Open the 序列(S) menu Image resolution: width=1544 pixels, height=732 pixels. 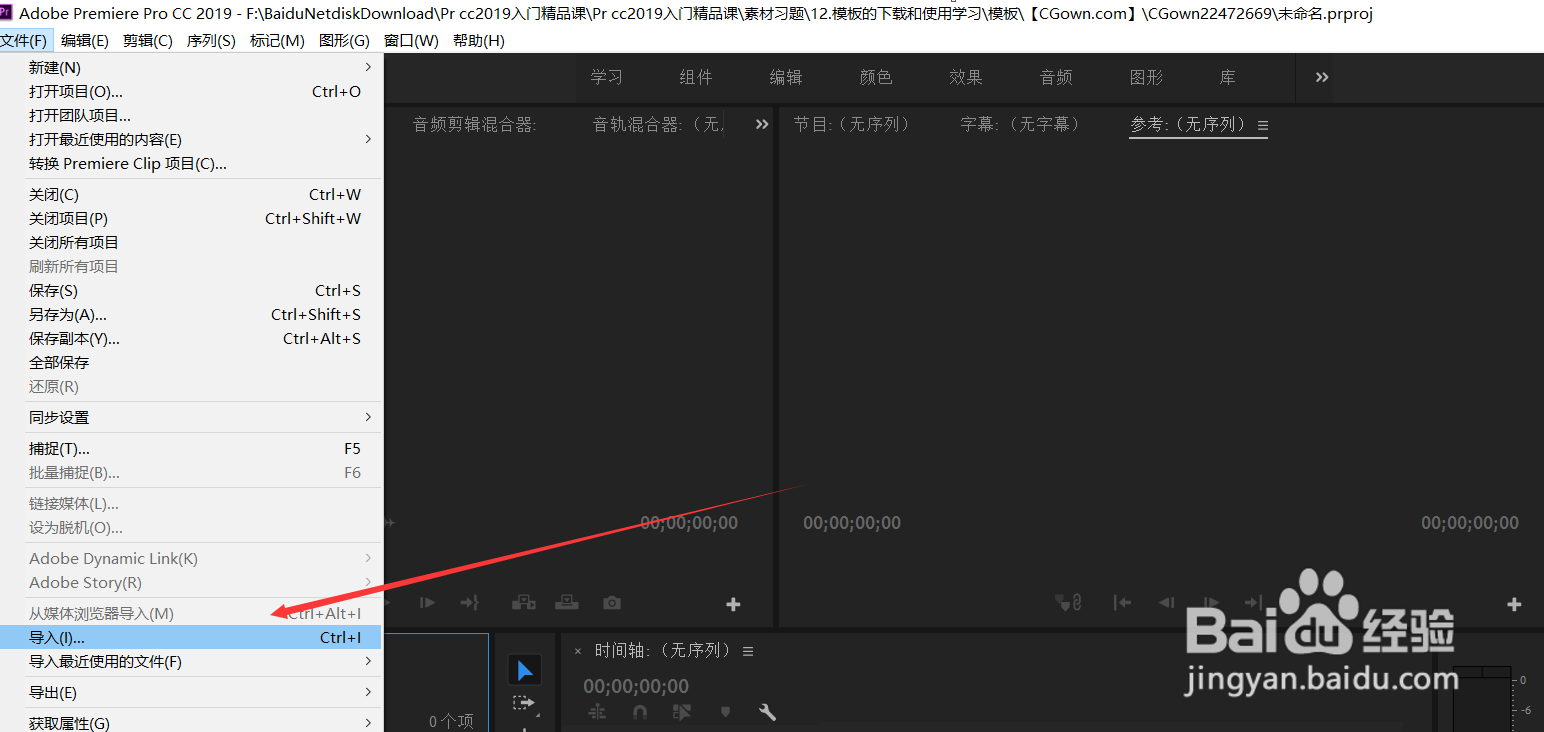(x=211, y=40)
